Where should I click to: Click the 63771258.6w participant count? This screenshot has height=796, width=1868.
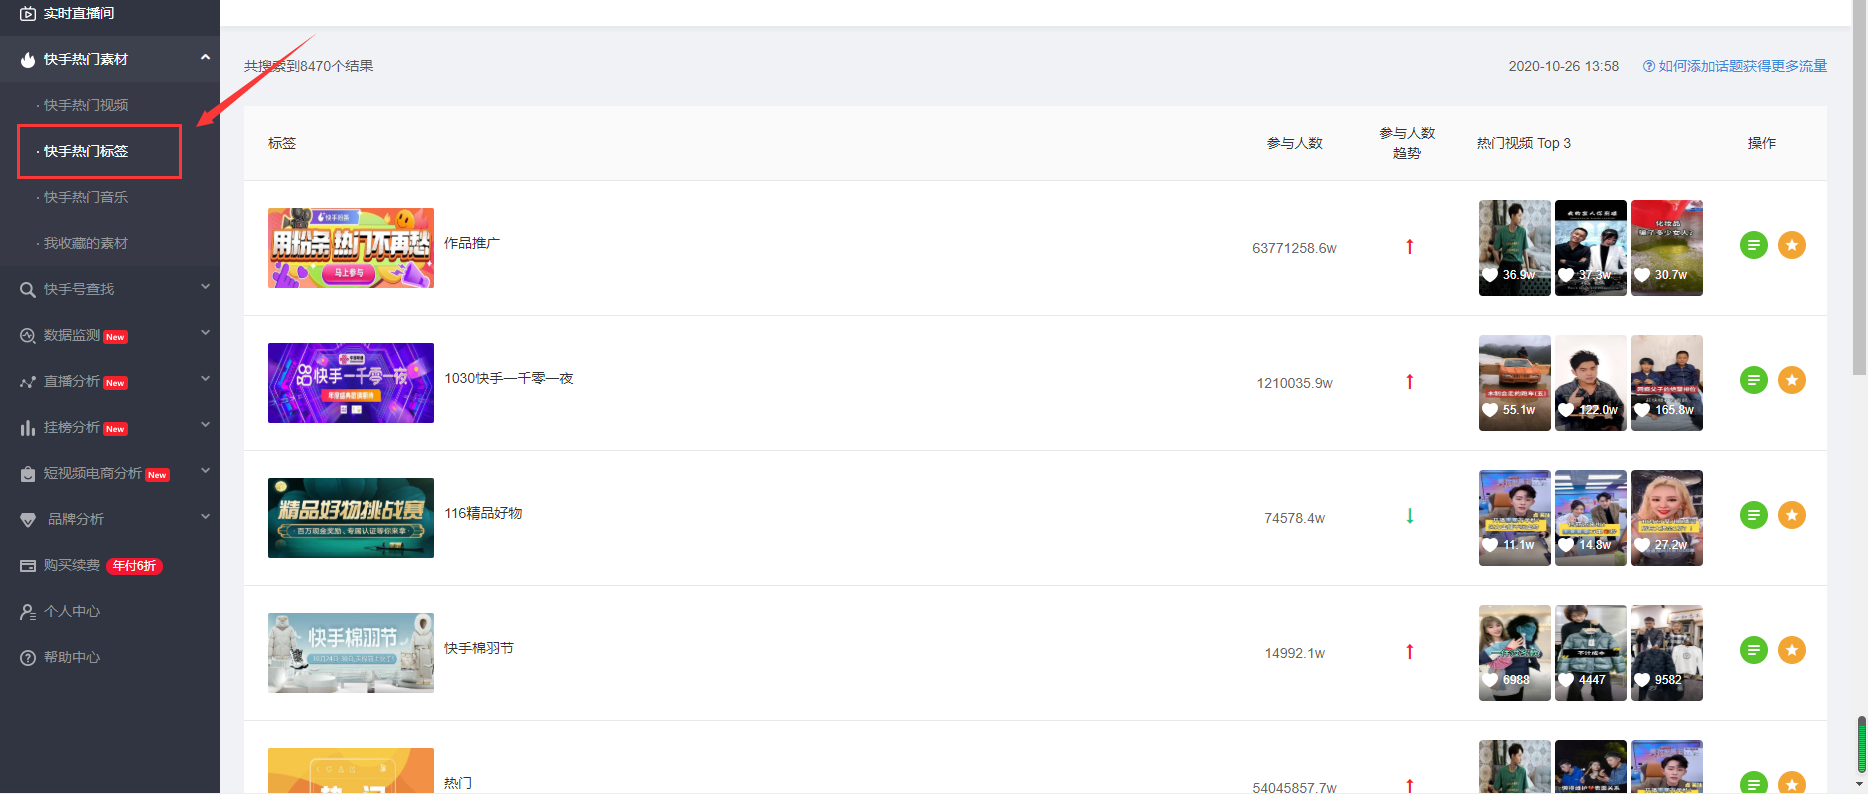click(1294, 248)
